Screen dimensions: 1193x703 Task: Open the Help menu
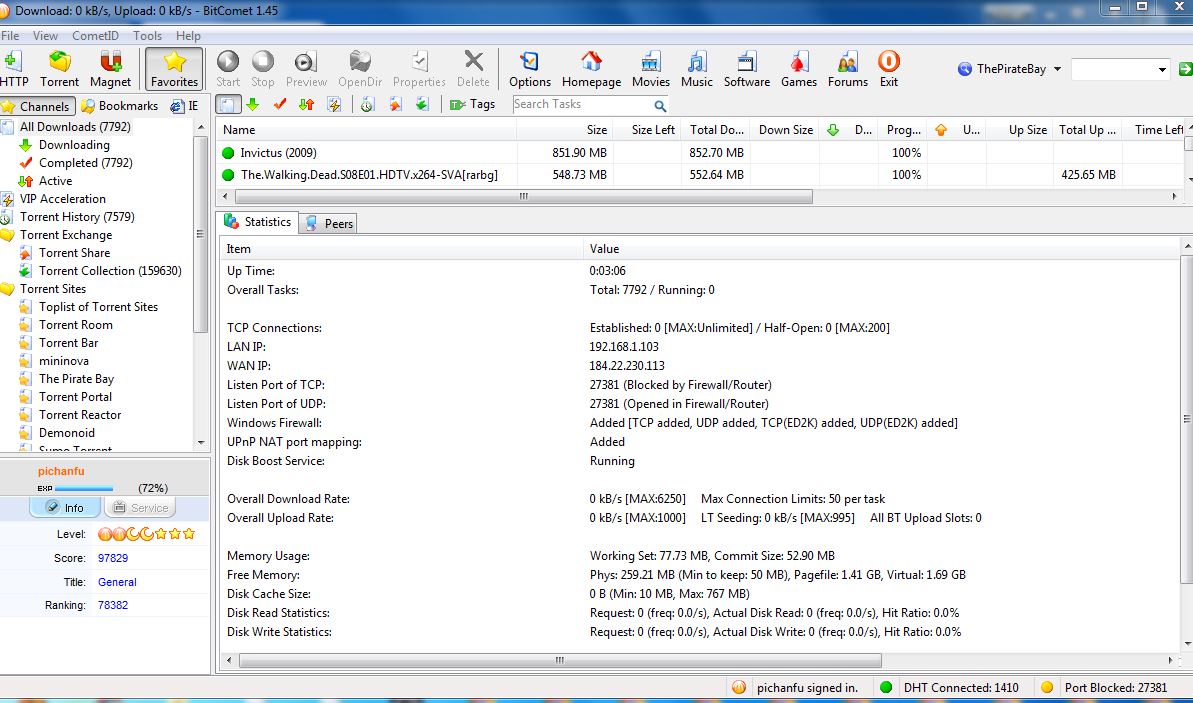click(x=188, y=36)
